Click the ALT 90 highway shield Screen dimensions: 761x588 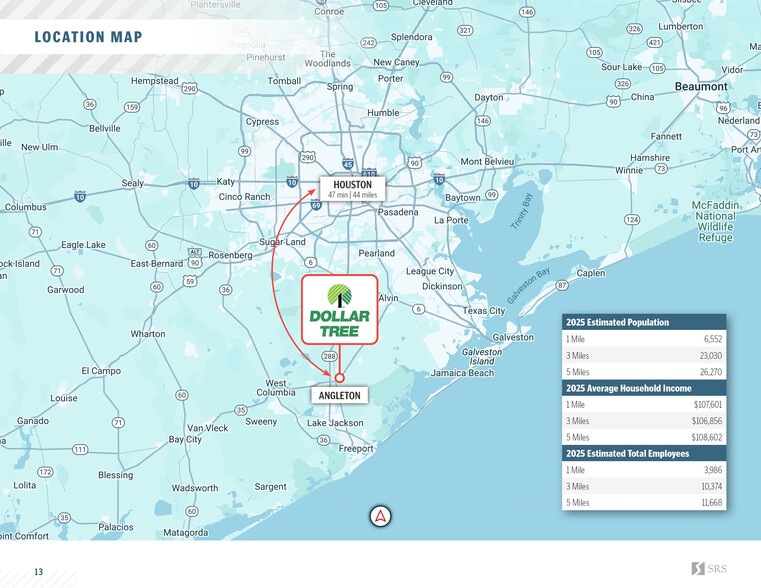195,259
